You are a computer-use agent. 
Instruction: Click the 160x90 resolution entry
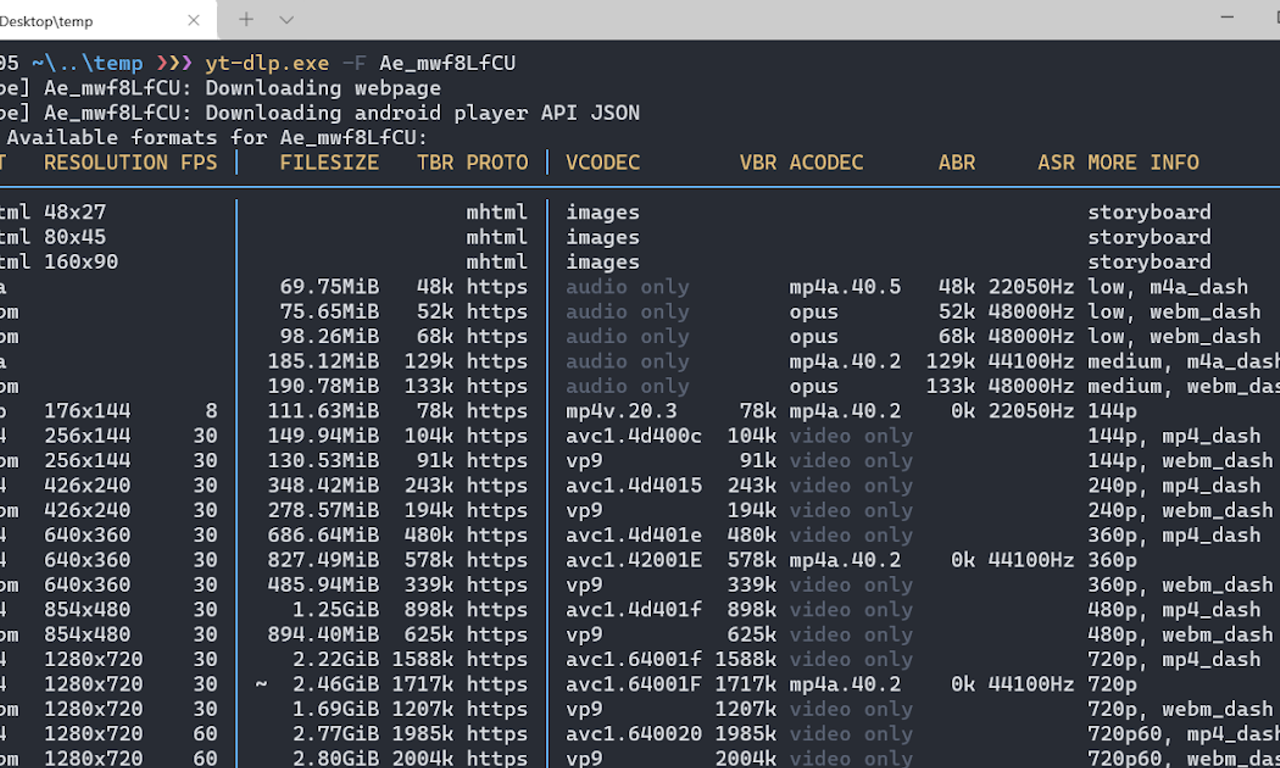coord(81,262)
